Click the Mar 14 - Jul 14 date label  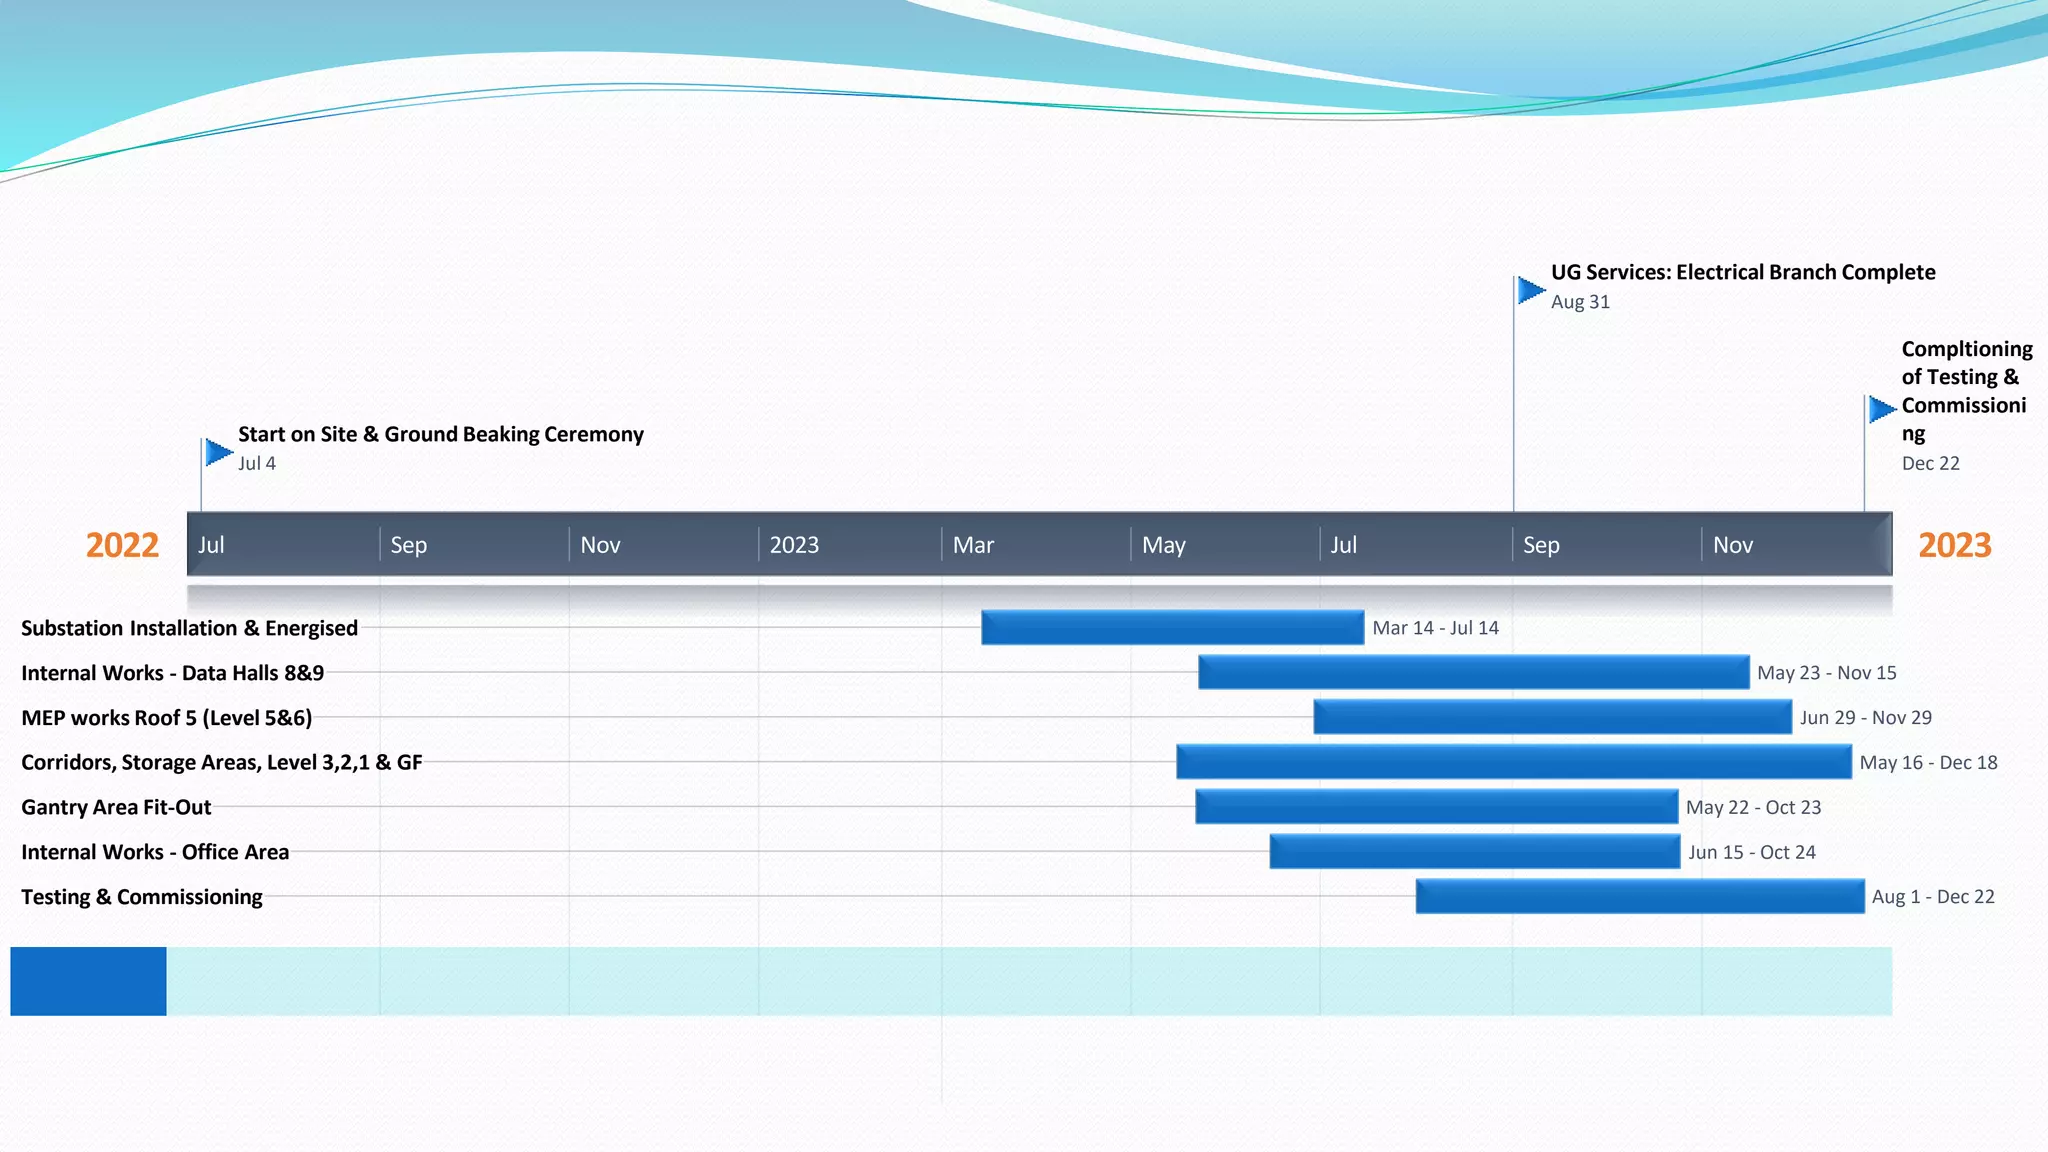1435,628
